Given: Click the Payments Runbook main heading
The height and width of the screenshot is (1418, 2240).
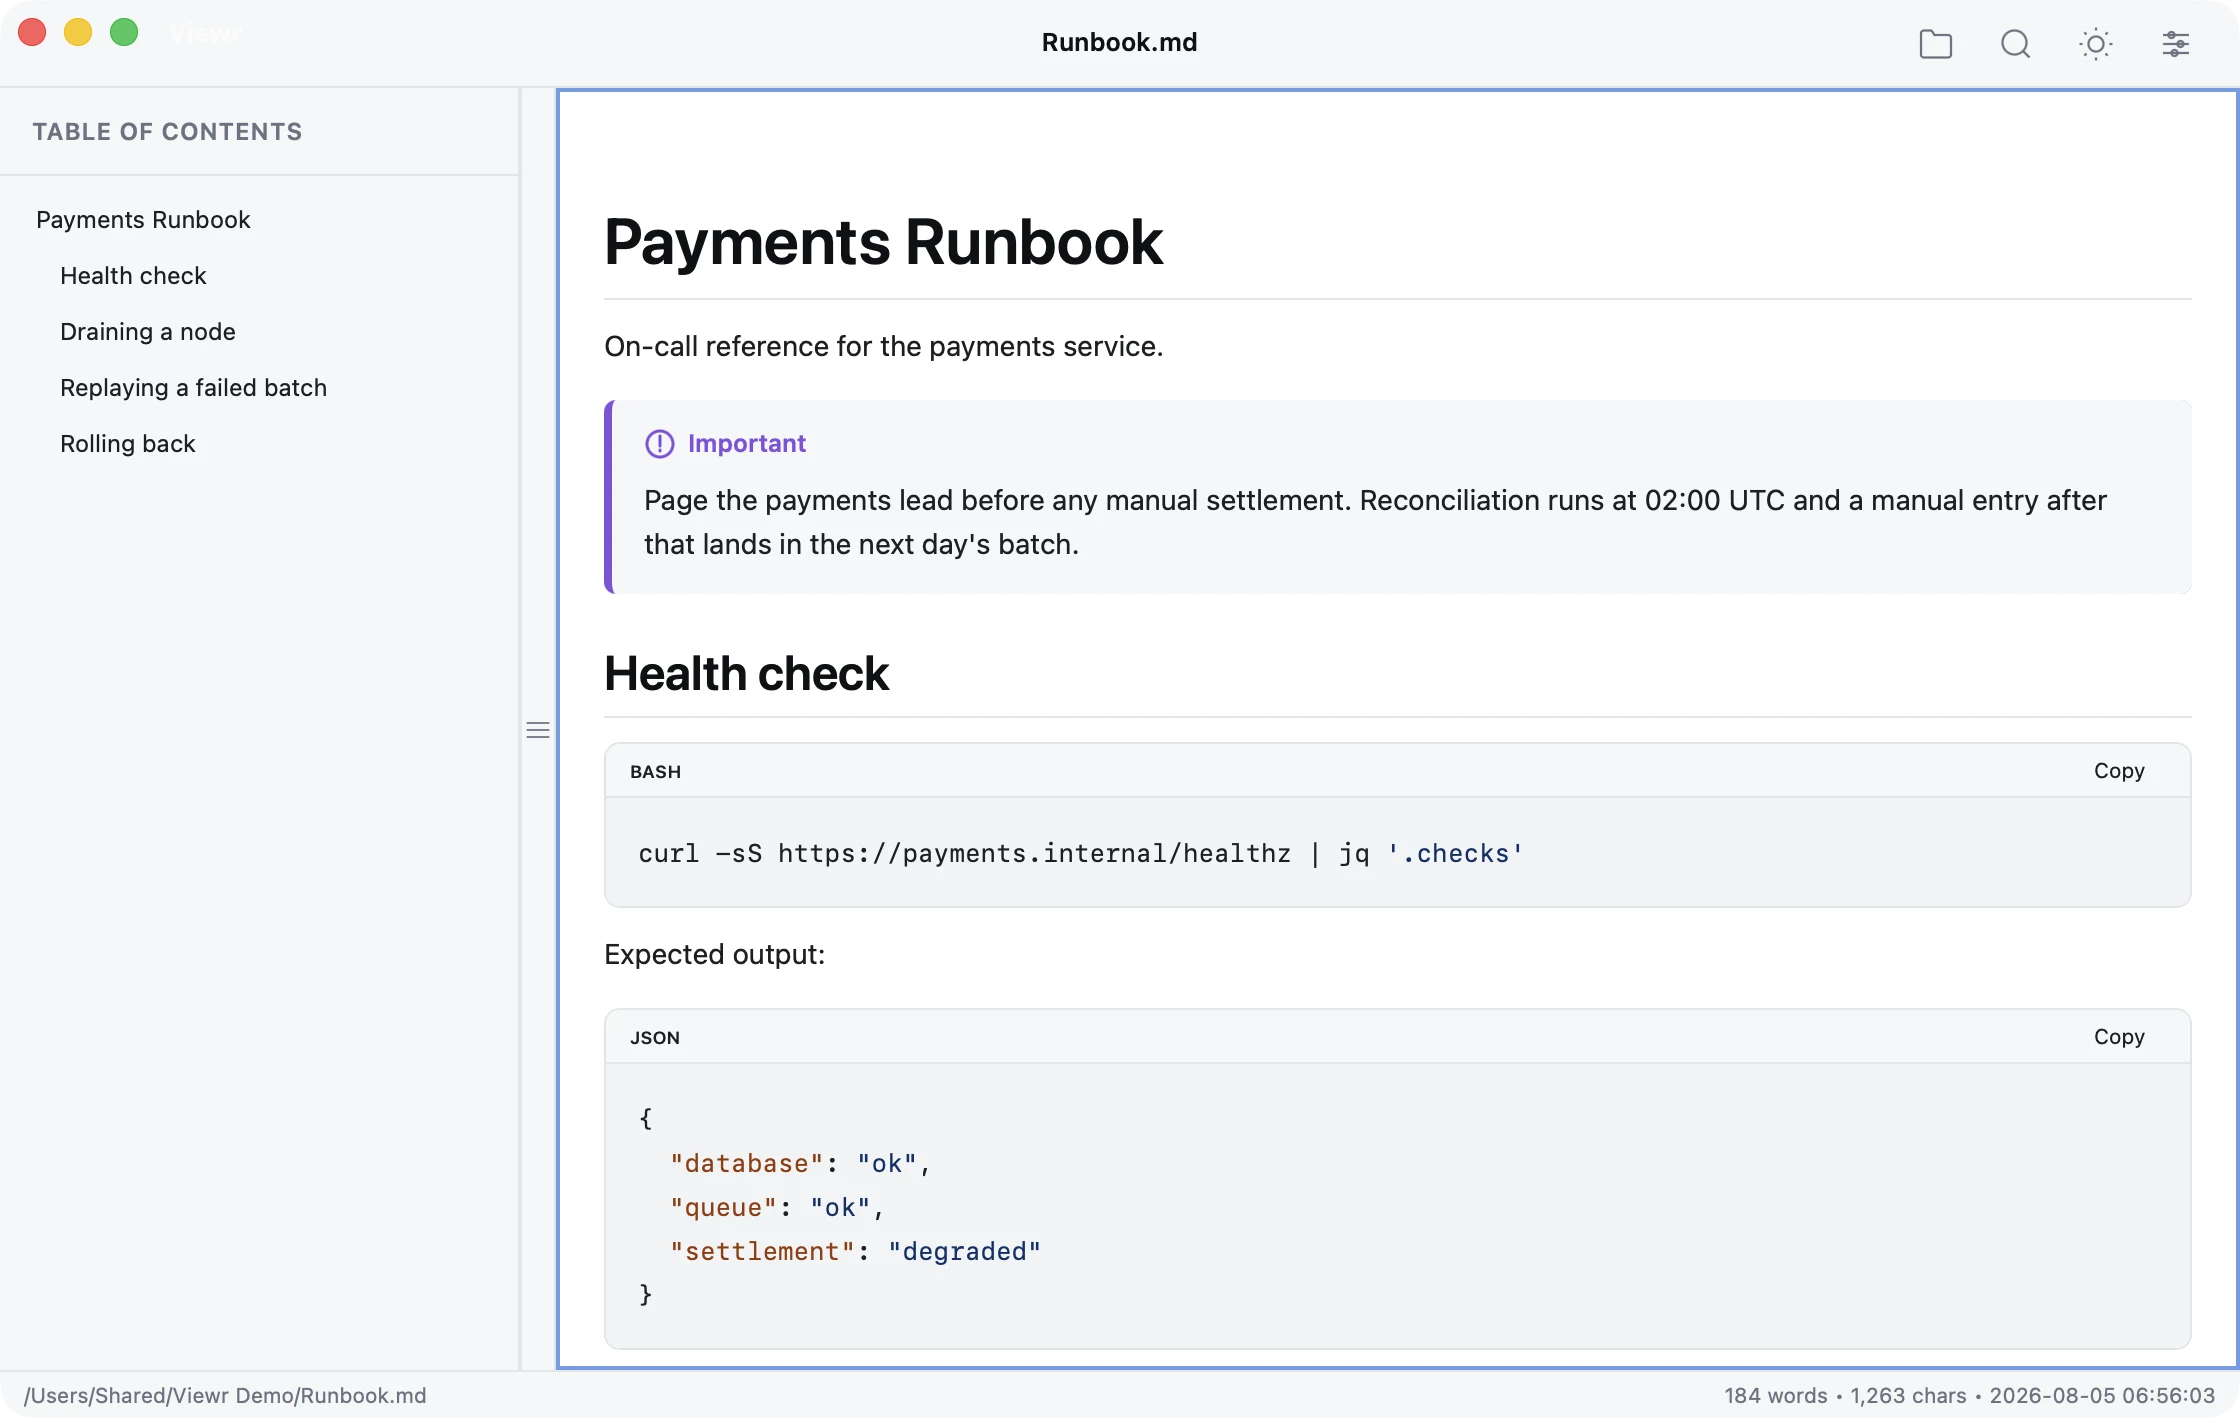Looking at the screenshot, I should 883,242.
